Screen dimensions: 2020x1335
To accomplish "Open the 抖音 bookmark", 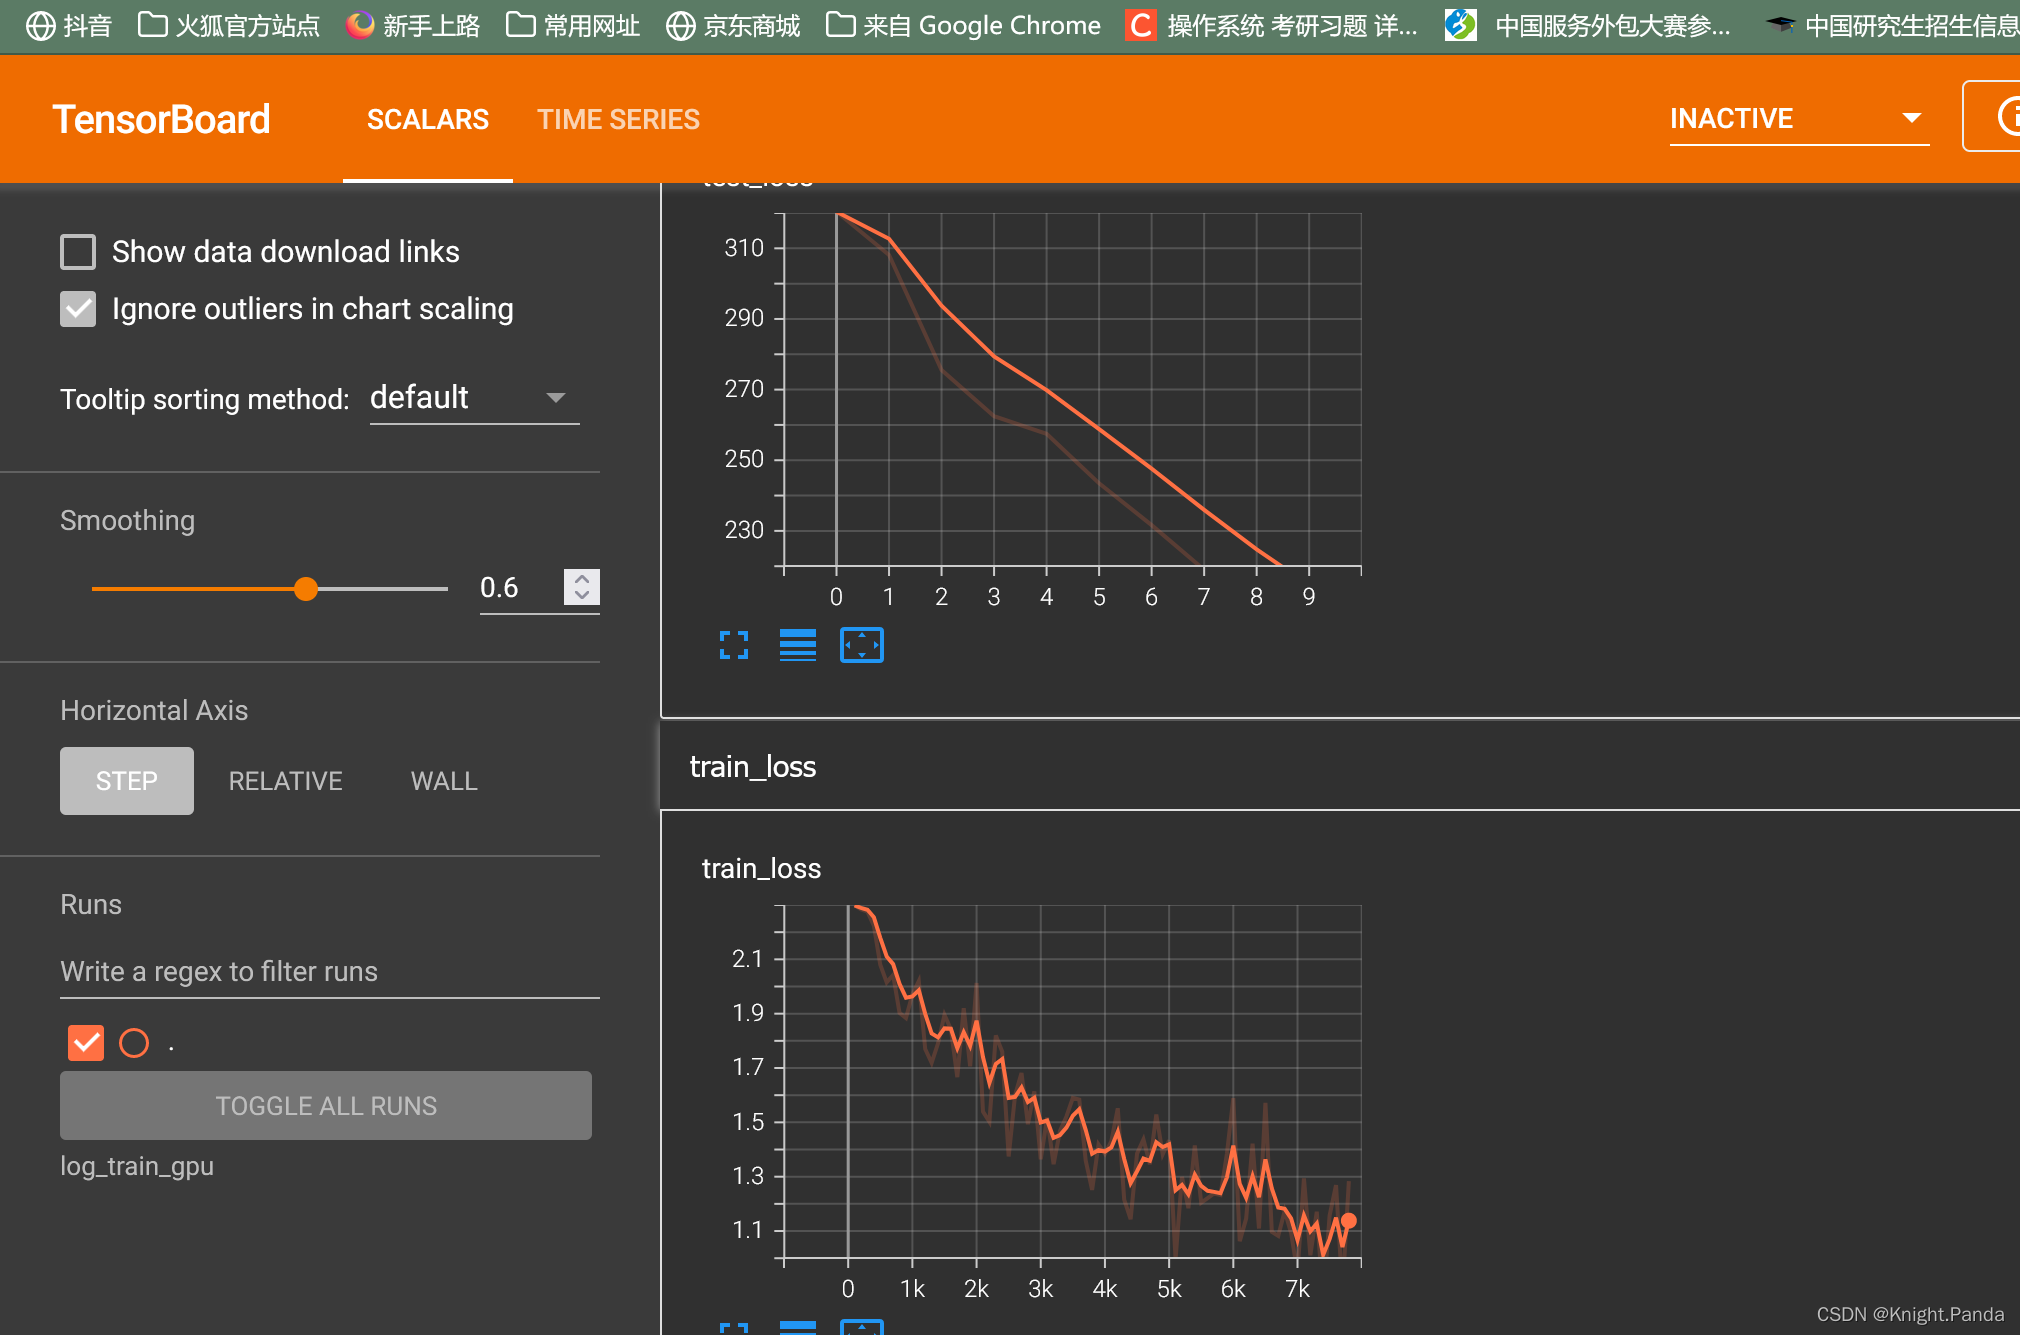I will click(x=69, y=25).
